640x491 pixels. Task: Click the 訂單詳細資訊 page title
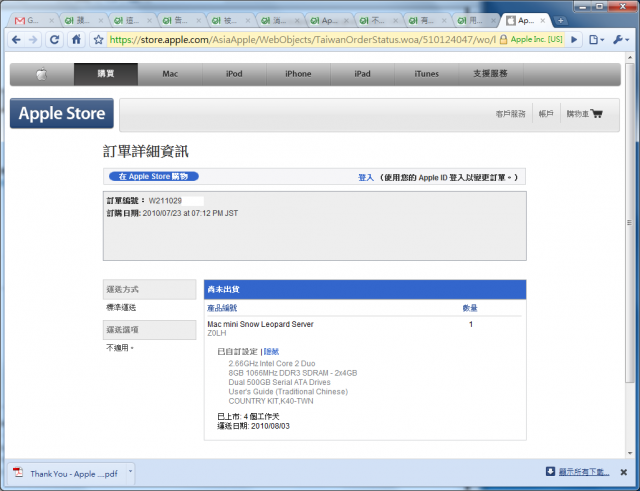(146, 151)
